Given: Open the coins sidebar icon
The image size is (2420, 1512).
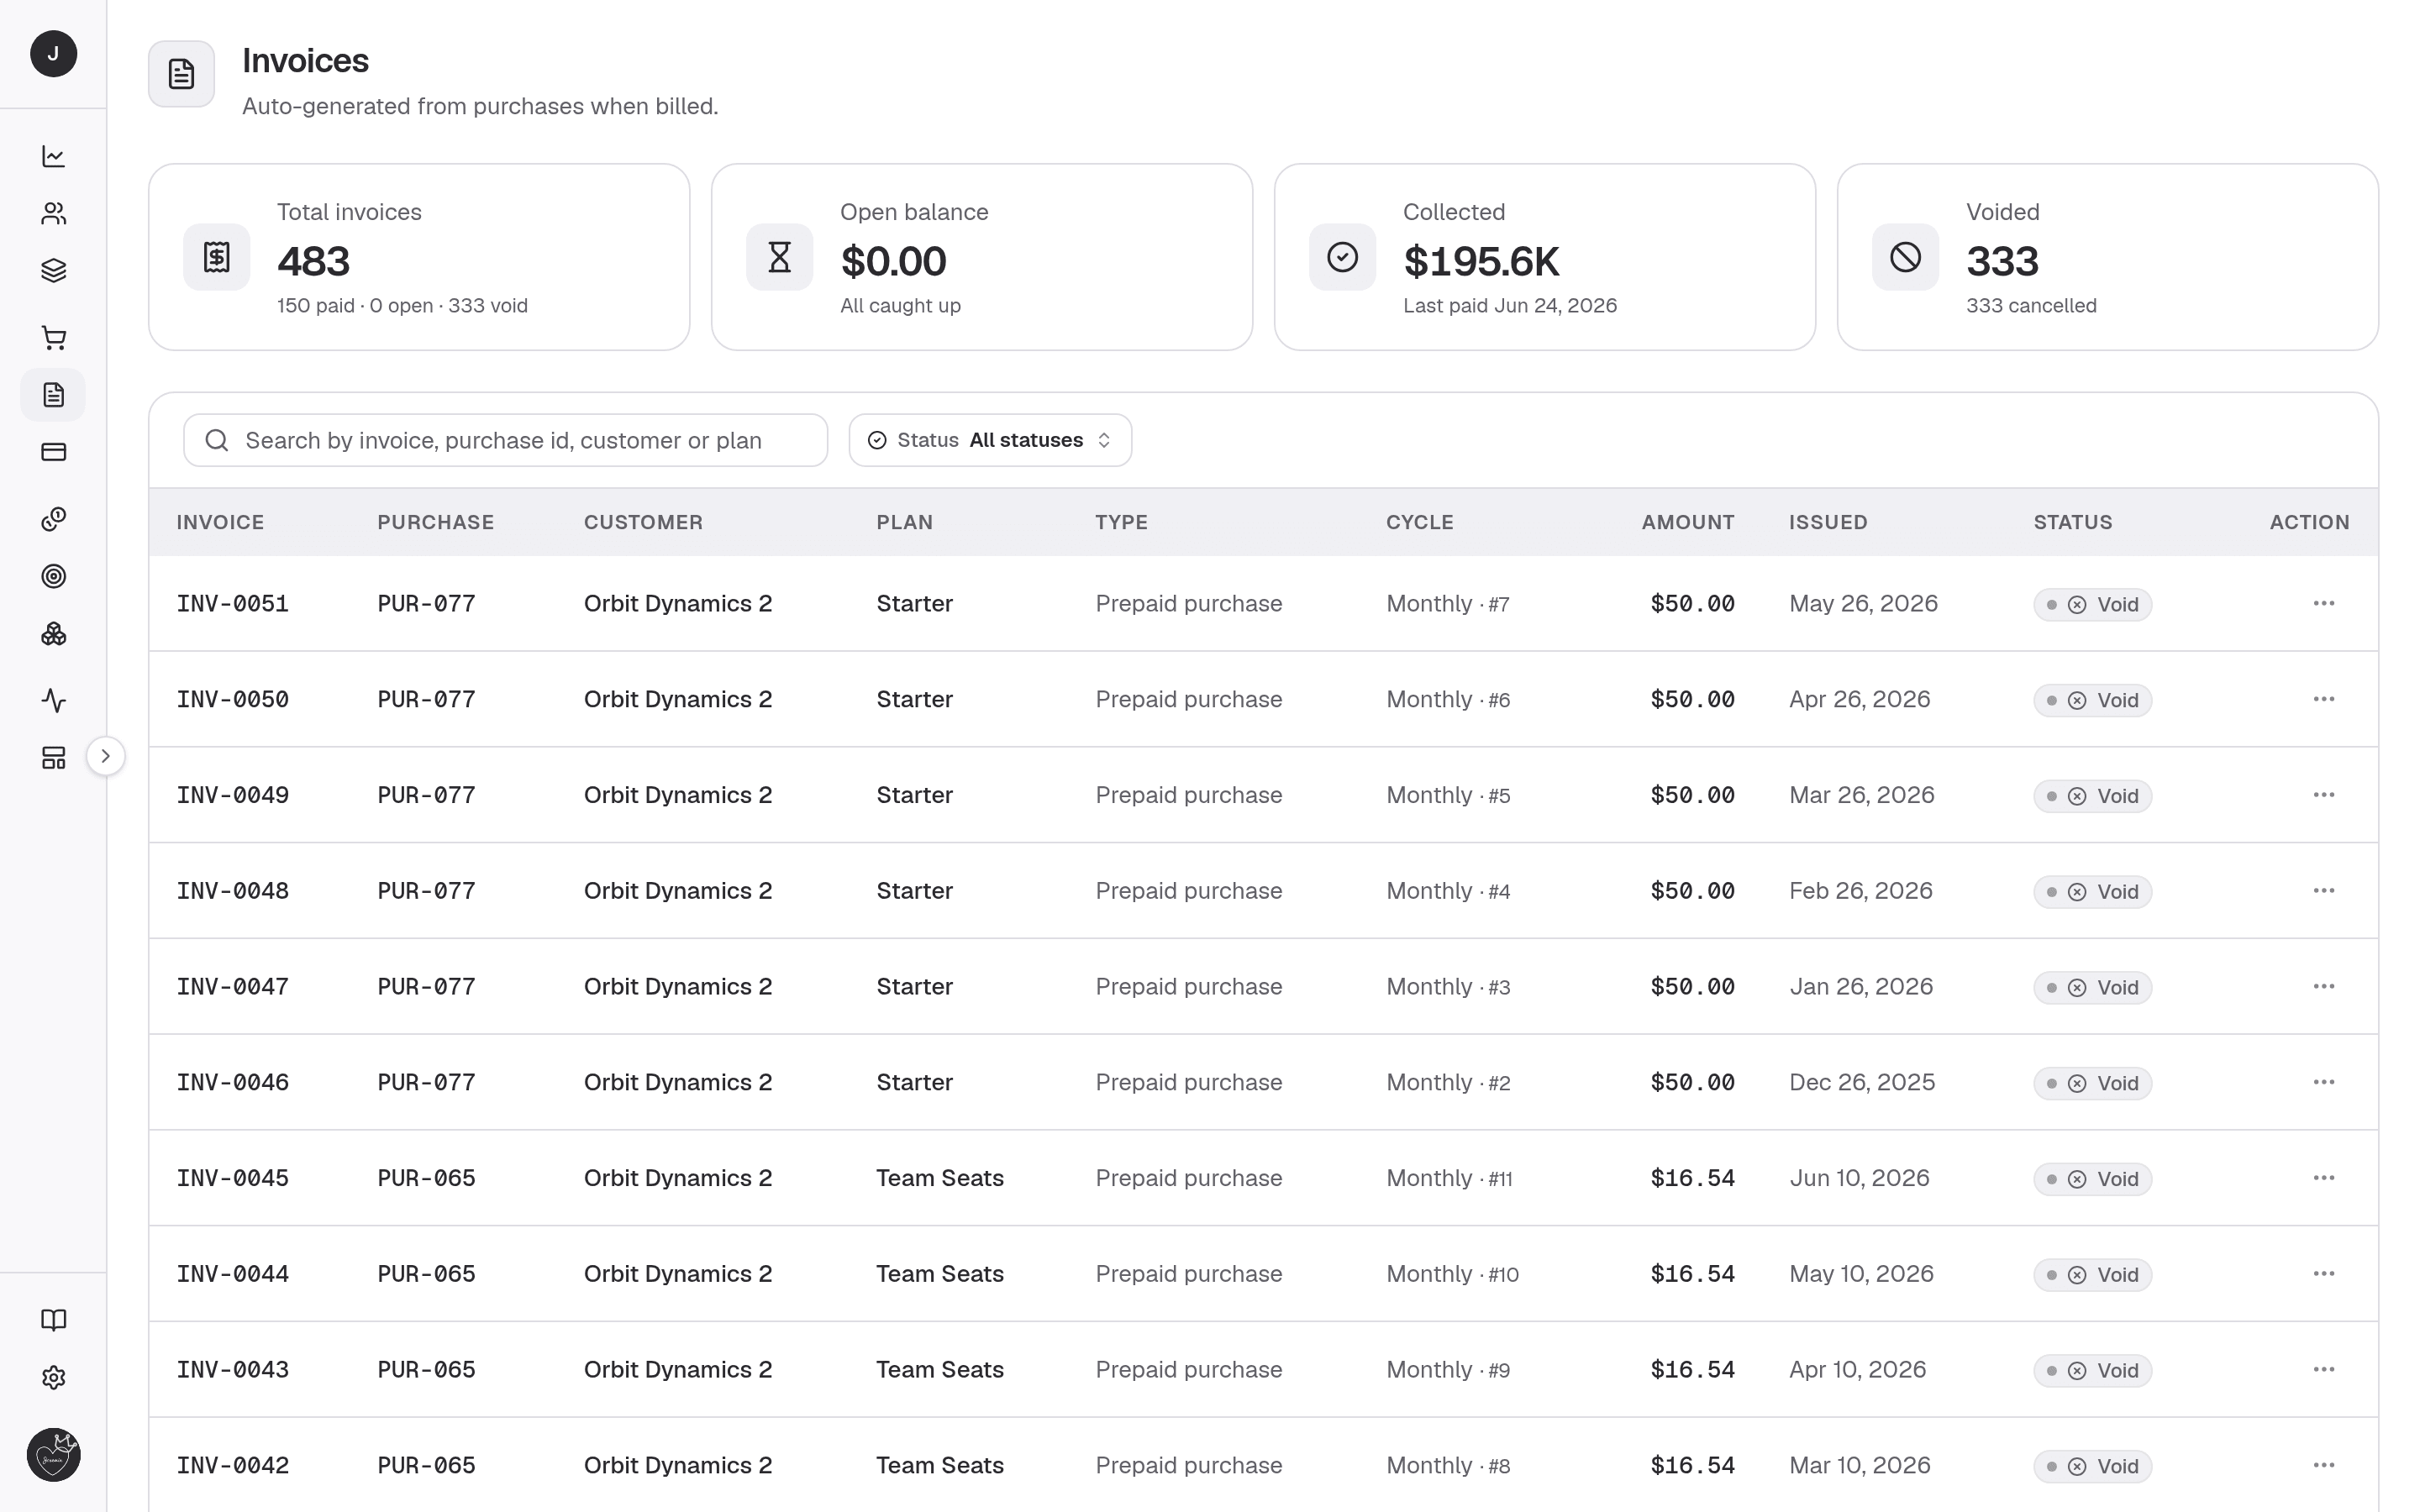Looking at the screenshot, I should (53, 519).
